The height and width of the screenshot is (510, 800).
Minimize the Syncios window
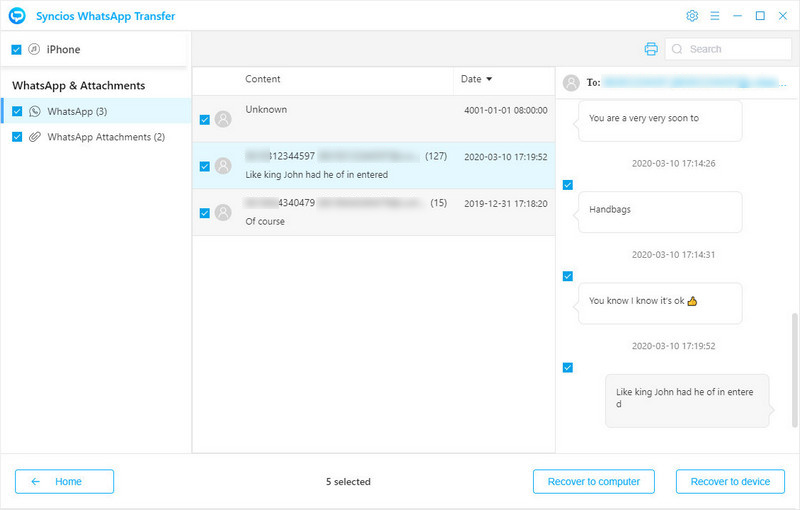(737, 16)
